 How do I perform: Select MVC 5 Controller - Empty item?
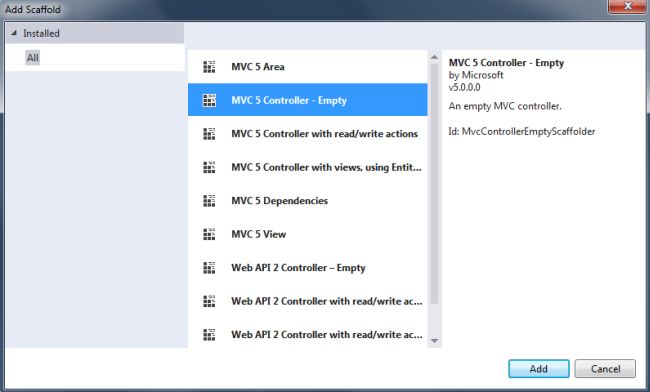click(308, 100)
